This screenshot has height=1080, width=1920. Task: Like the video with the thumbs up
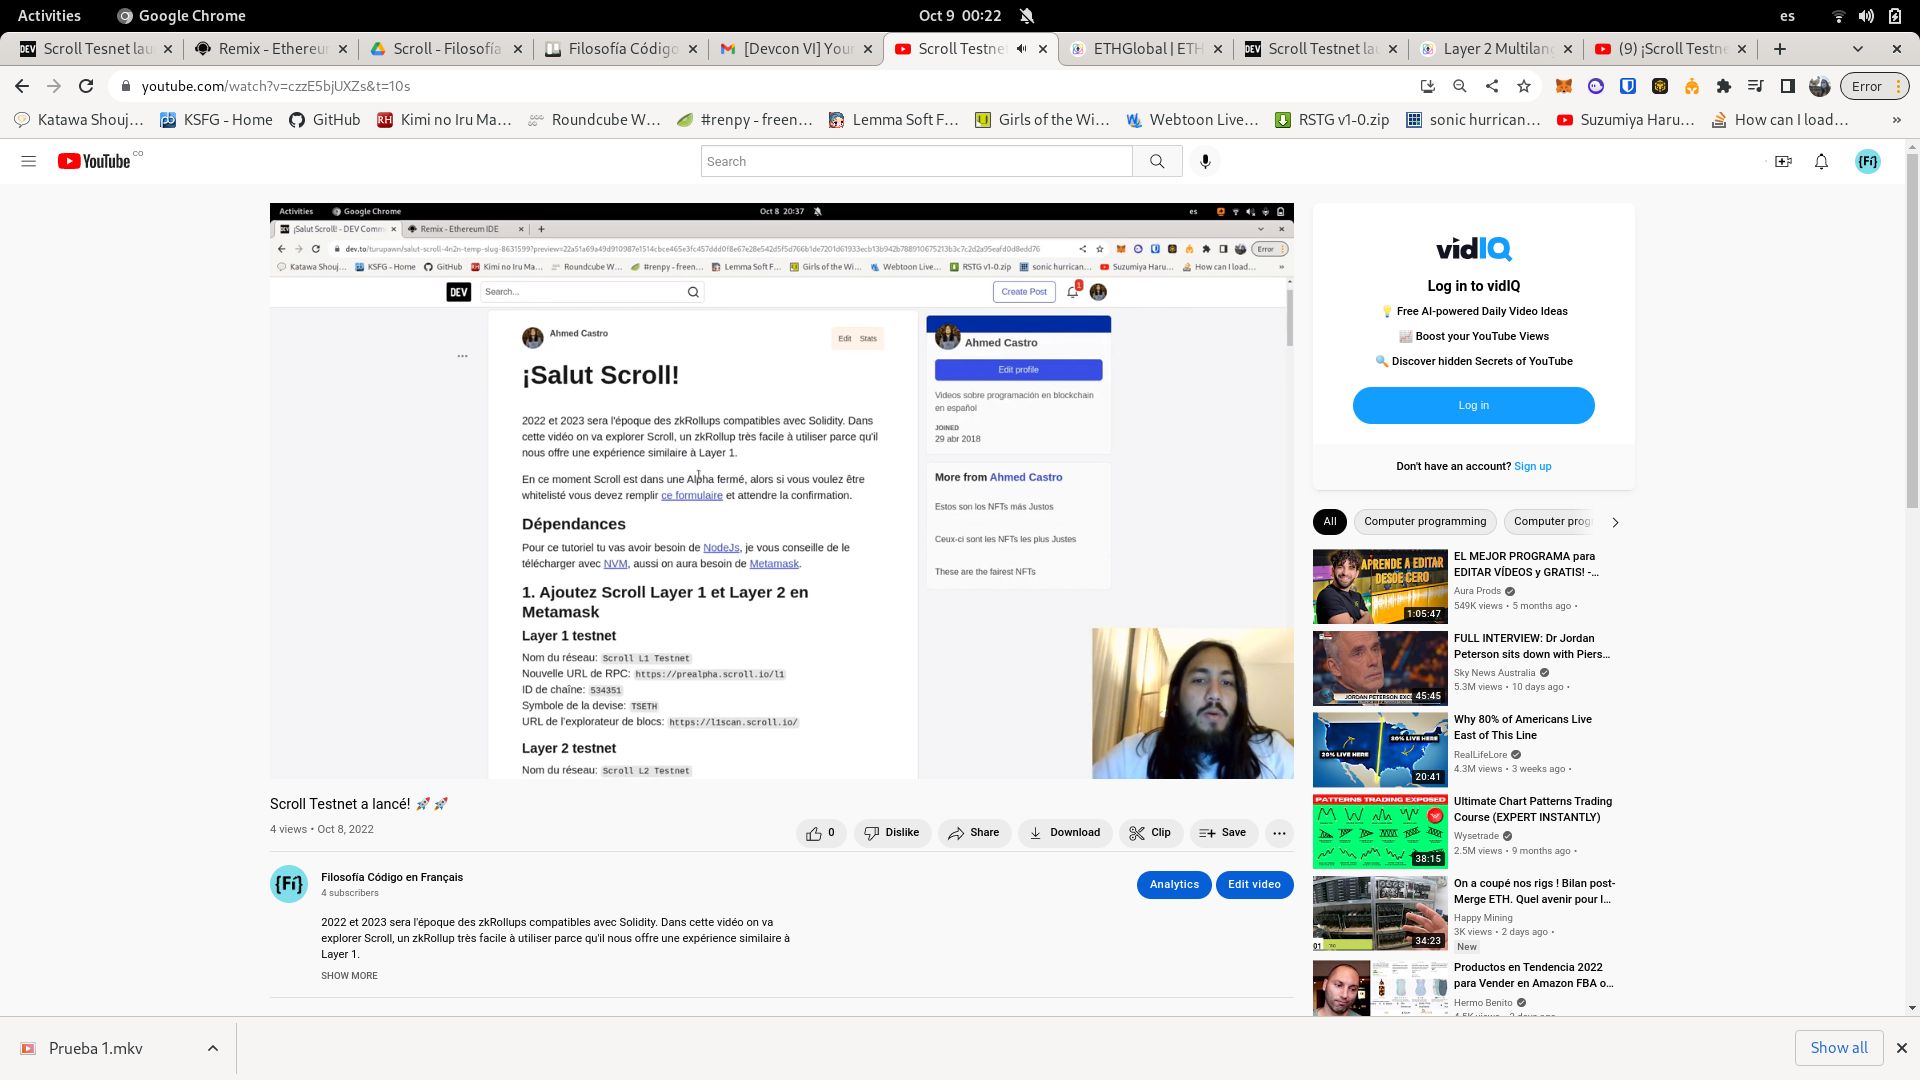(x=821, y=832)
